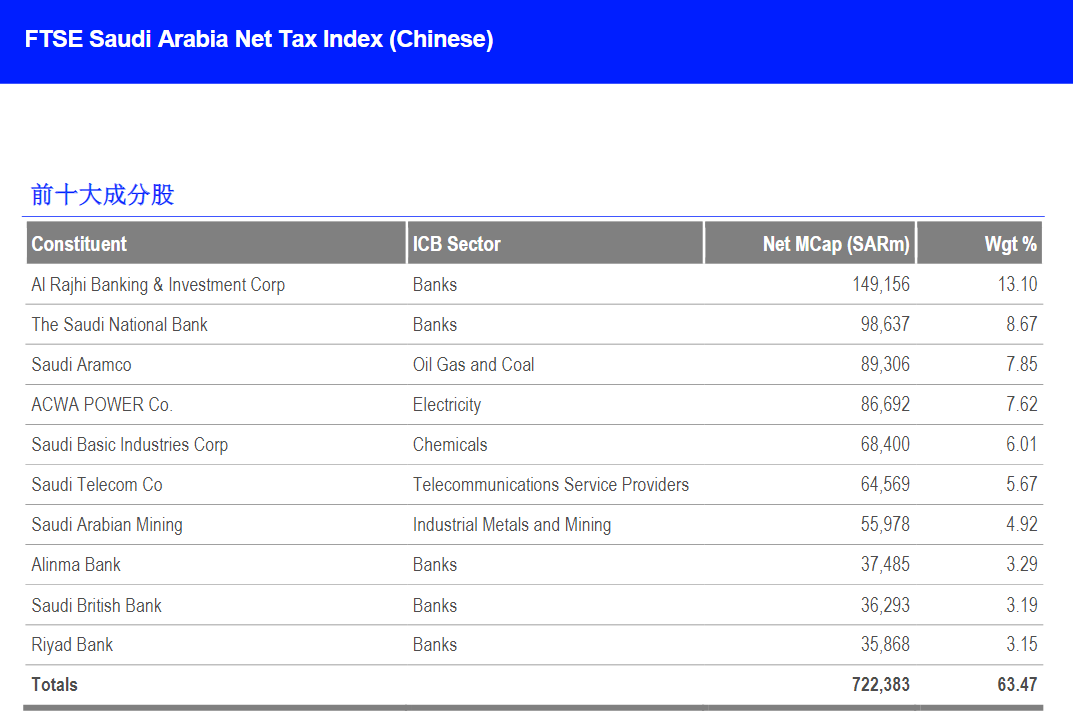The width and height of the screenshot is (1073, 724).
Task: Click weight value 5.67
Action: pos(1022,484)
